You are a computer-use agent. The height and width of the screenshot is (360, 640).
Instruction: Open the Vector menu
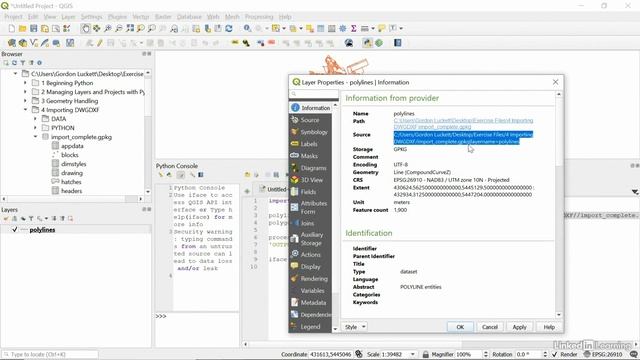point(141,17)
